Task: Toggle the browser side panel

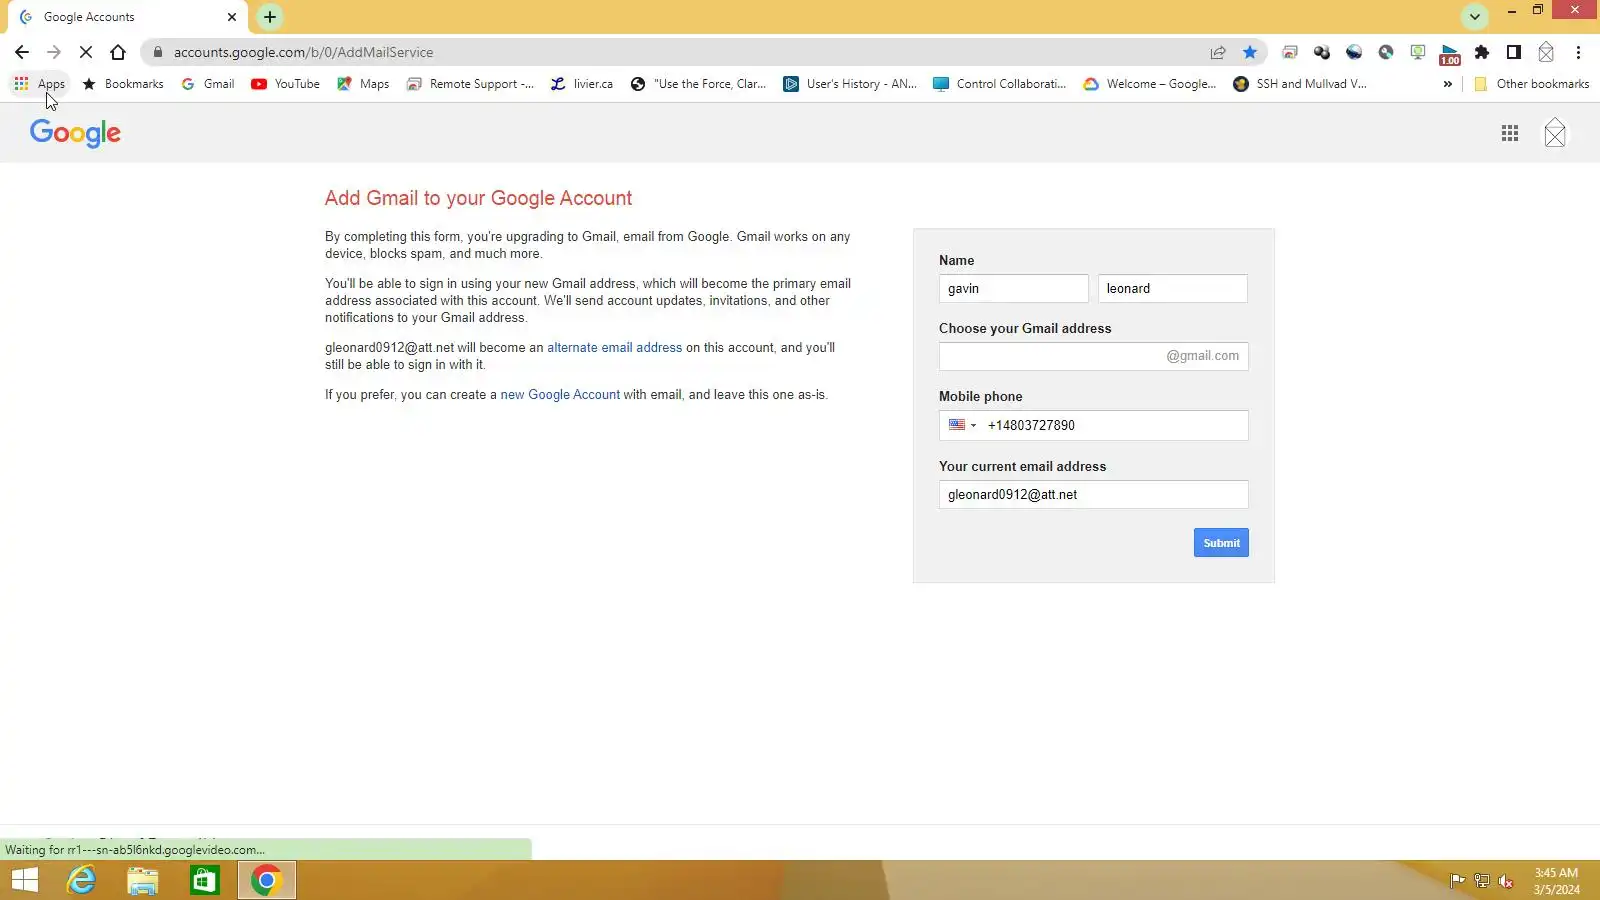Action: pyautogui.click(x=1514, y=52)
